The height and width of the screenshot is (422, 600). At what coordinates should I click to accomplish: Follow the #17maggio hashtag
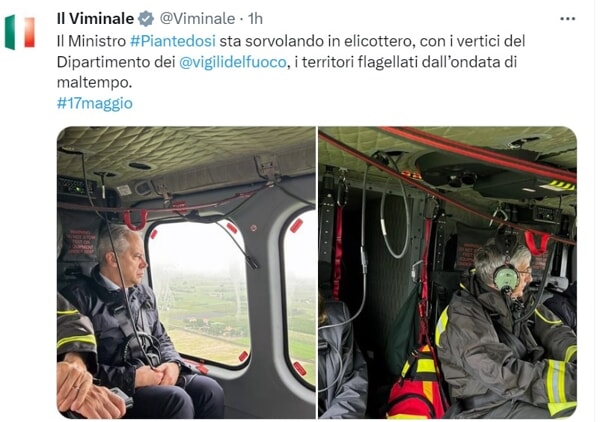click(95, 103)
